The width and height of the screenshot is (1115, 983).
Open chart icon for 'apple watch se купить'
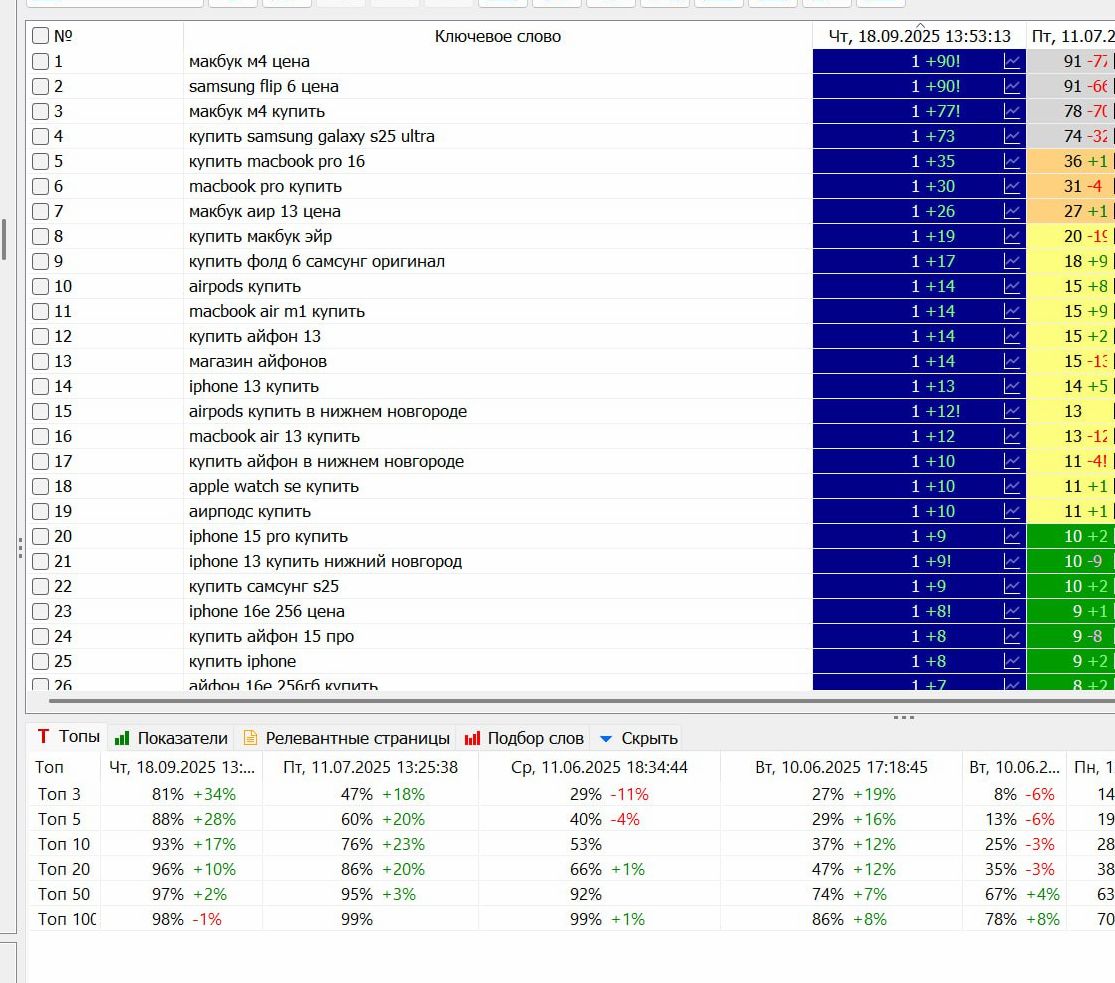pos(1012,486)
